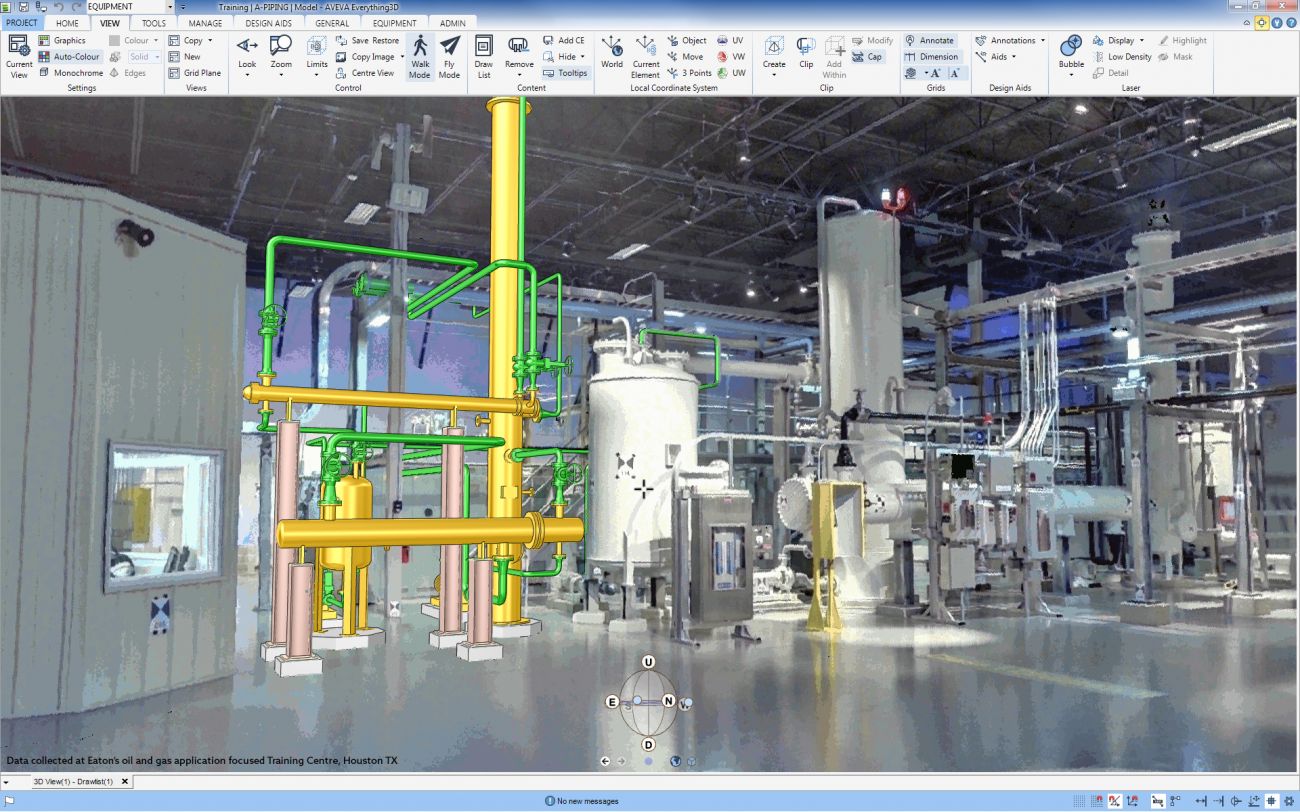Screen dimensions: 1300x812
Task: Enable Walk Mode navigation
Action: [x=419, y=57]
